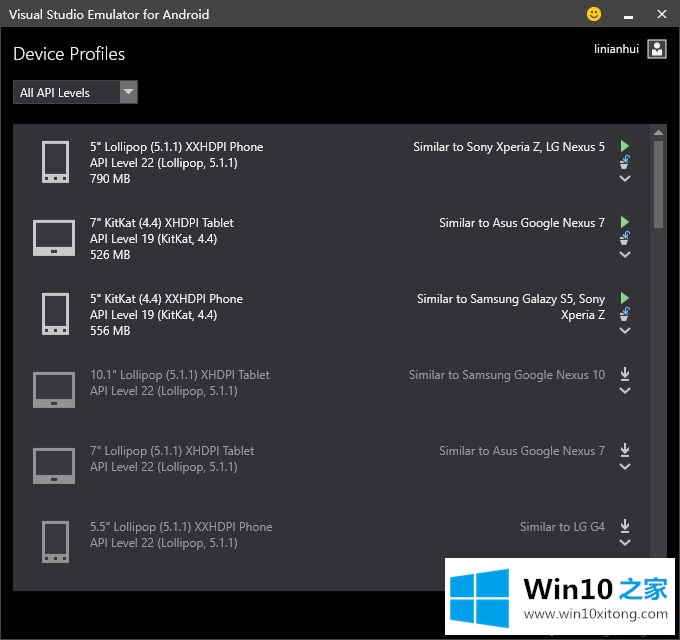The width and height of the screenshot is (680, 640).
Task: Select the 7" Lollipop (5.1.1) XHDPI Tablet title
Action: pyautogui.click(x=172, y=451)
